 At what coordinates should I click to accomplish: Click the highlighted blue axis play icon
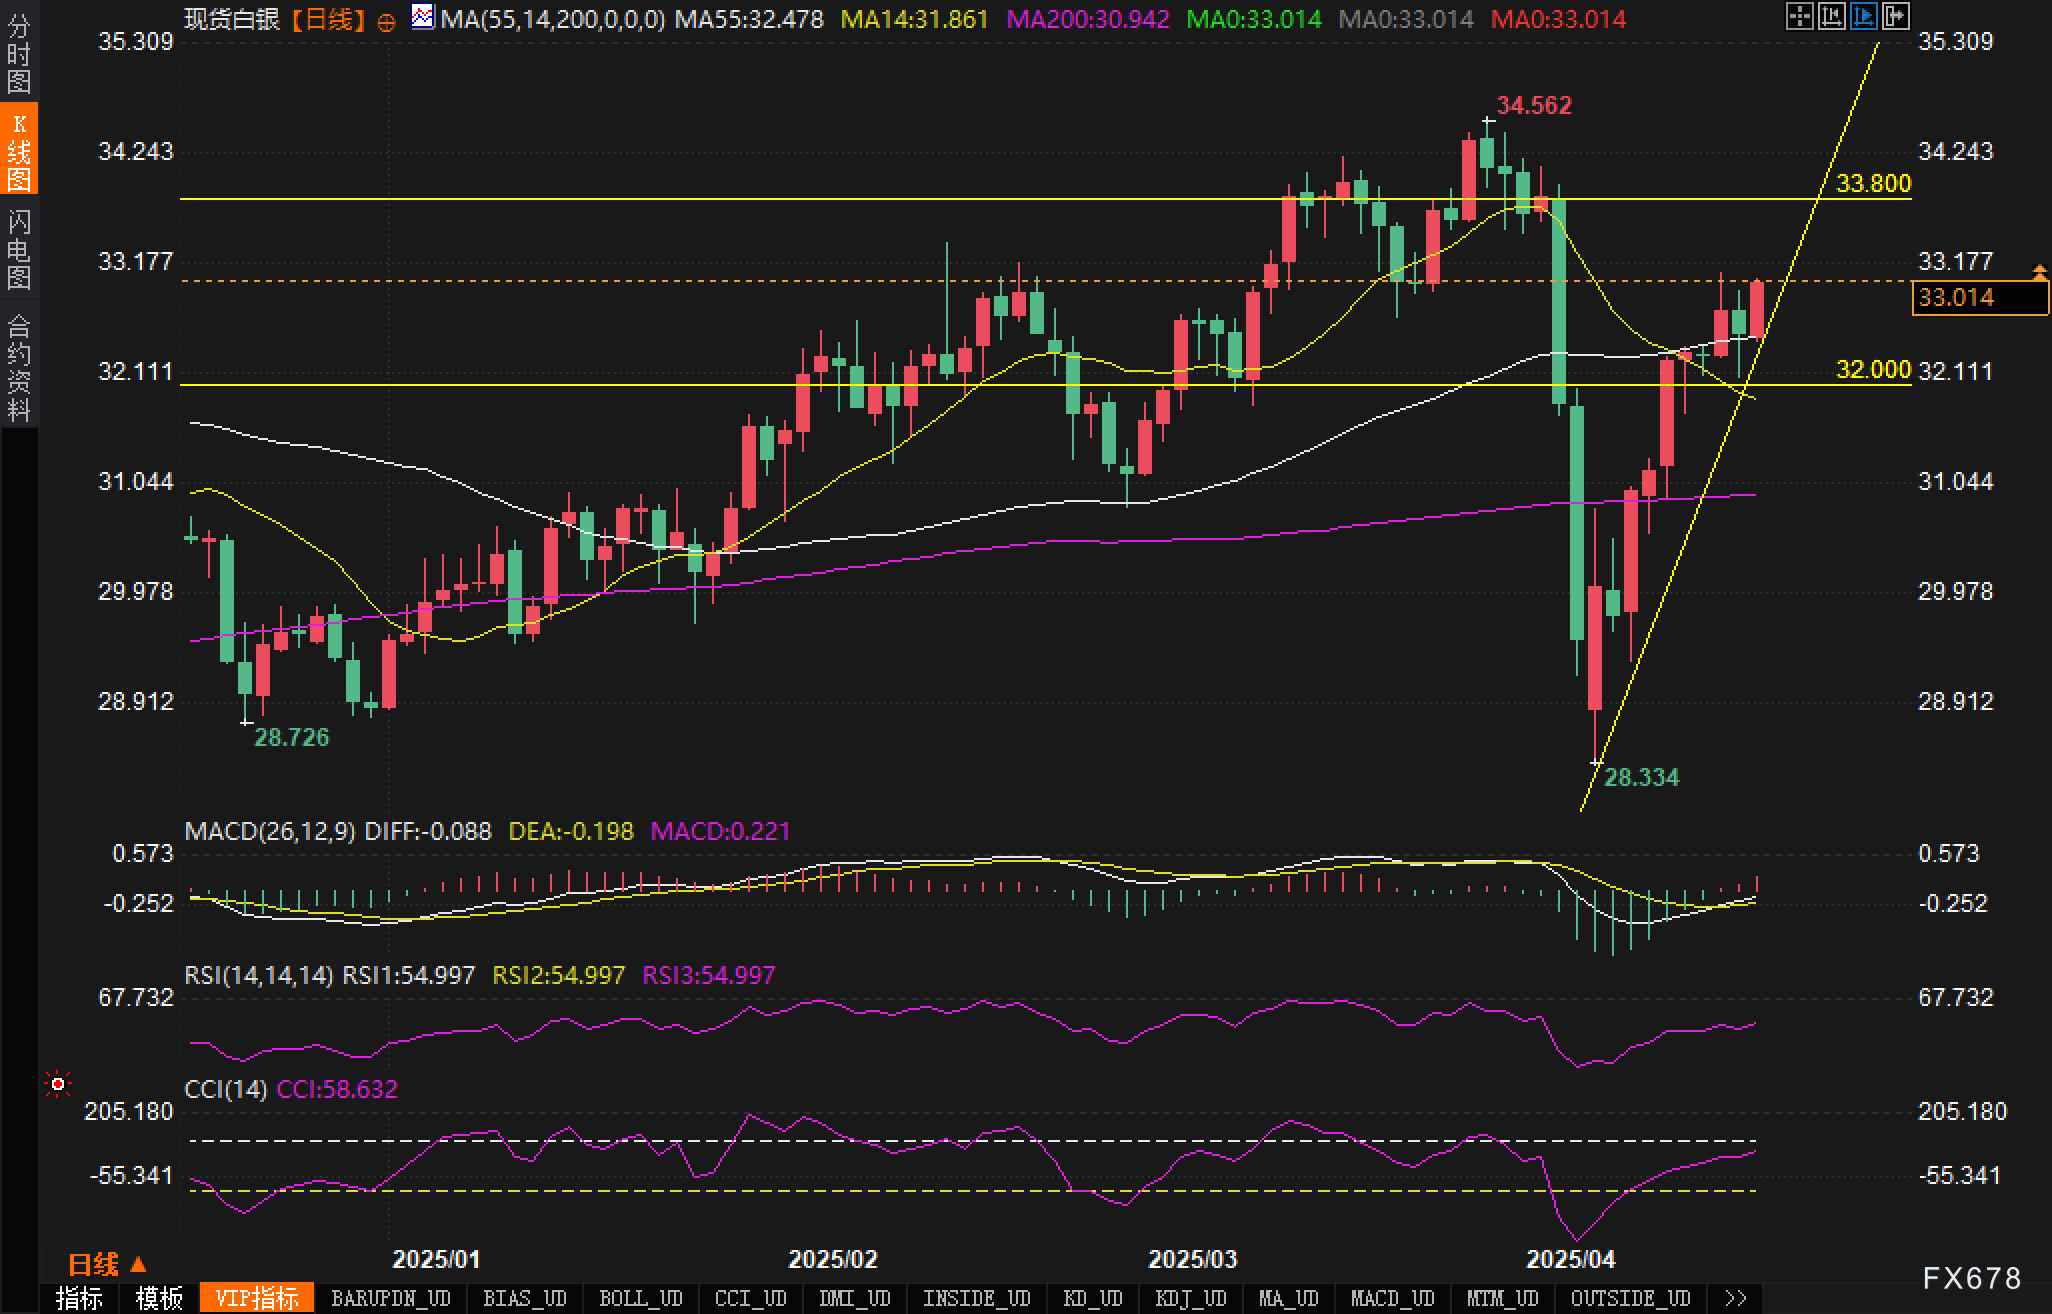pos(1863,16)
